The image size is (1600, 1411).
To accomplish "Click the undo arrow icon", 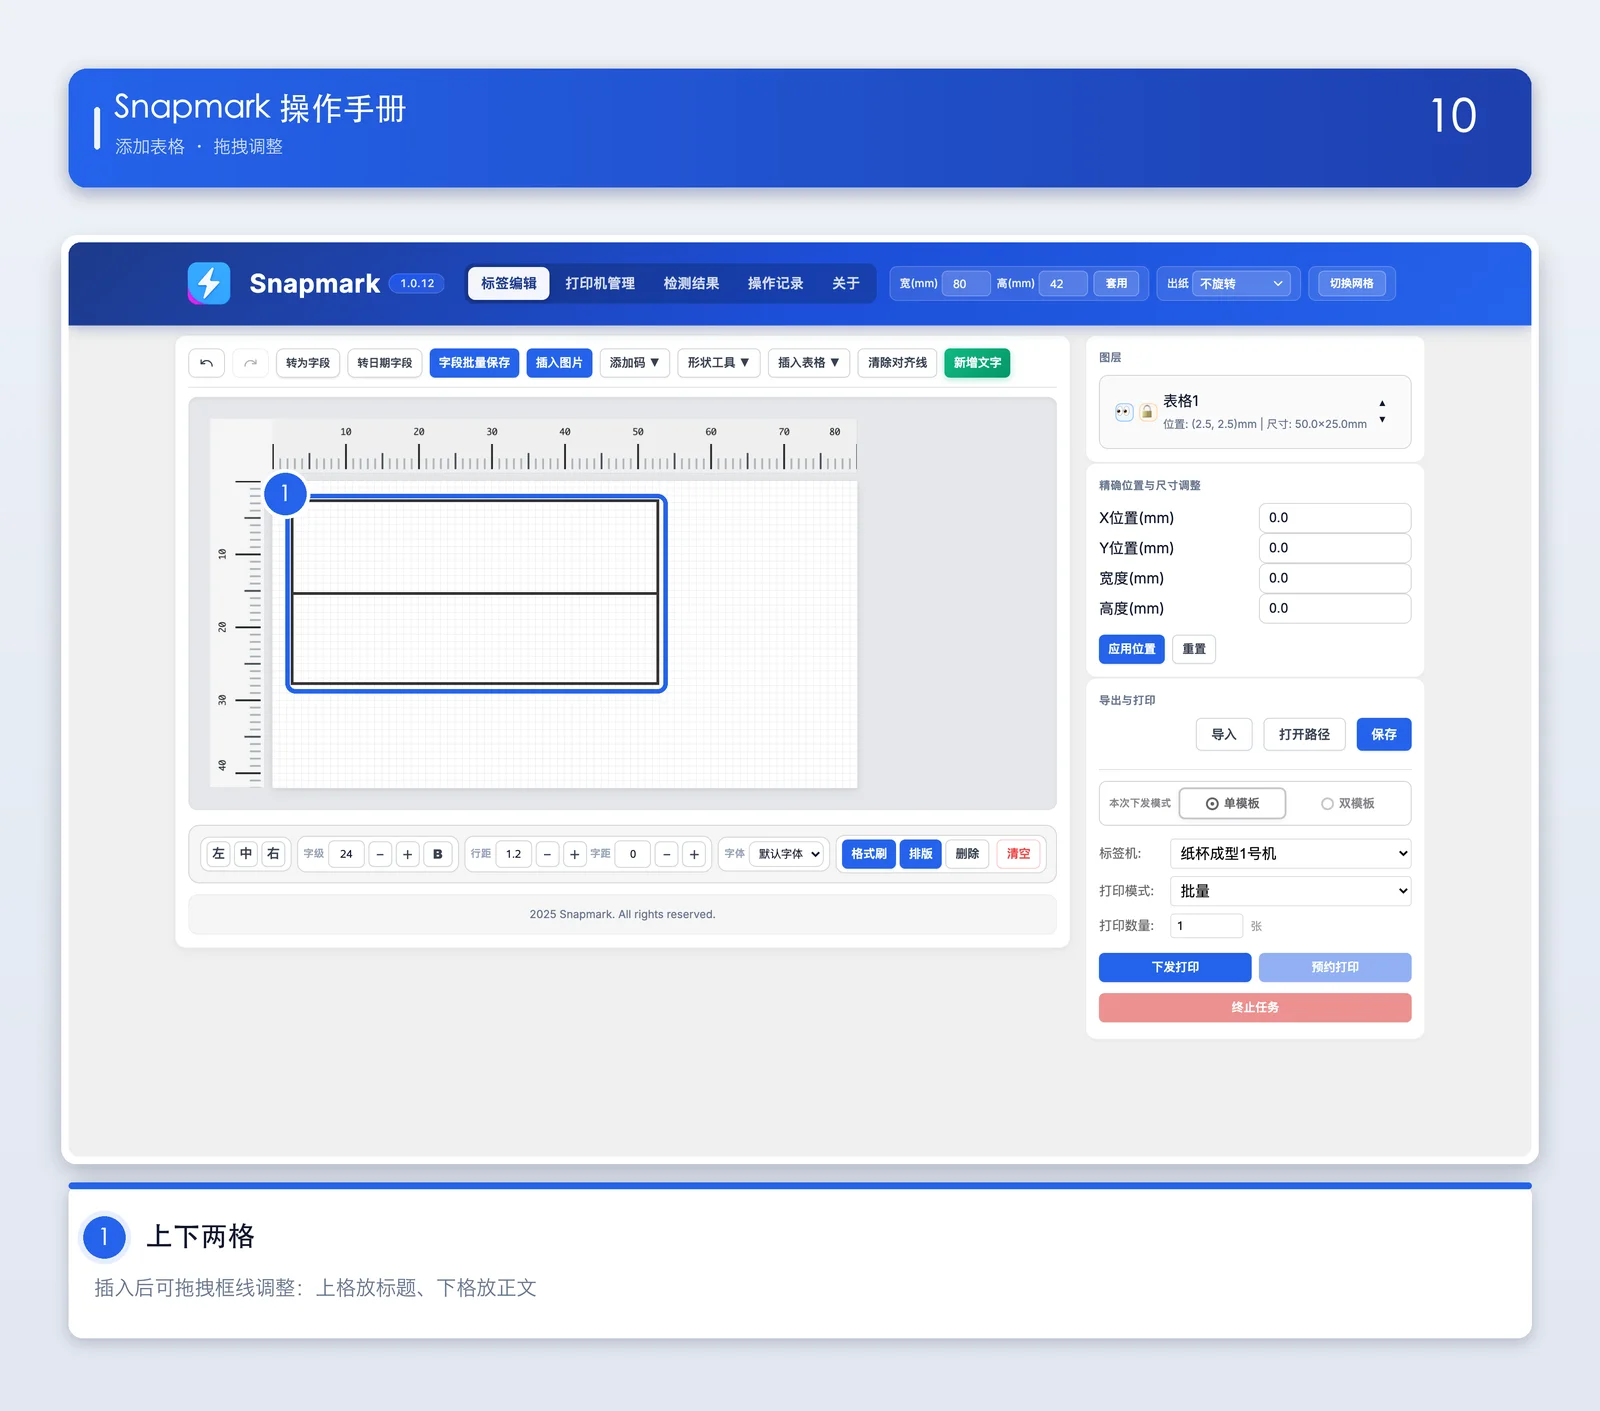I will (206, 363).
